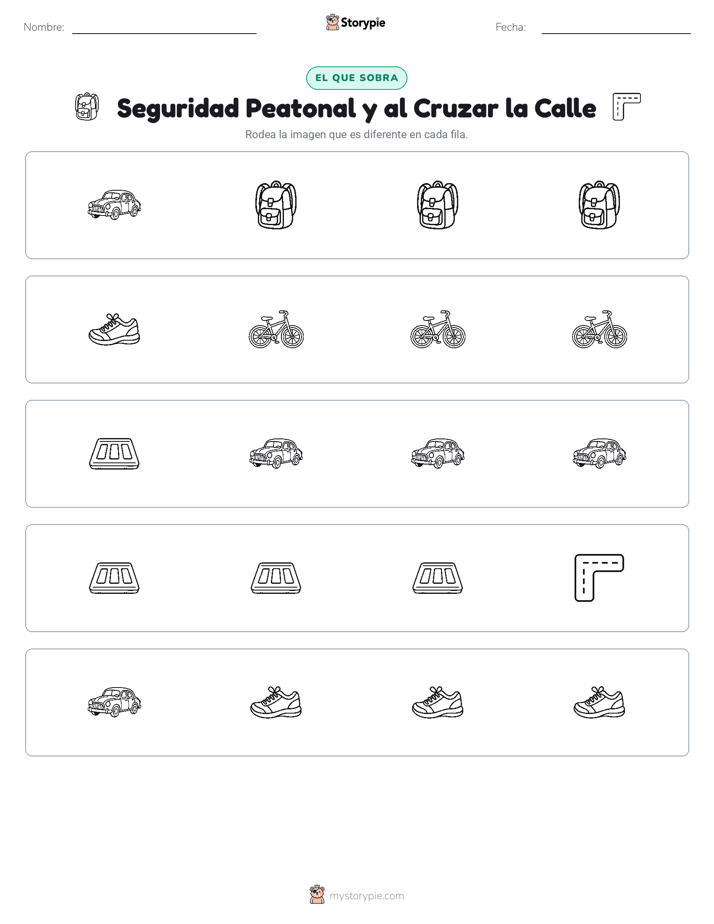
Task: Click the Seguridad Peatonal title heading
Action: [356, 108]
